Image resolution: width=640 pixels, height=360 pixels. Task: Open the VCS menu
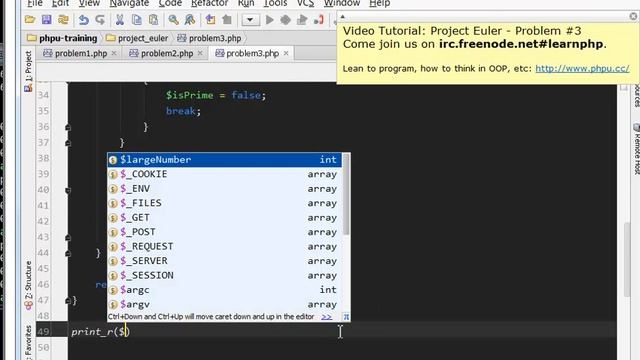click(305, 3)
